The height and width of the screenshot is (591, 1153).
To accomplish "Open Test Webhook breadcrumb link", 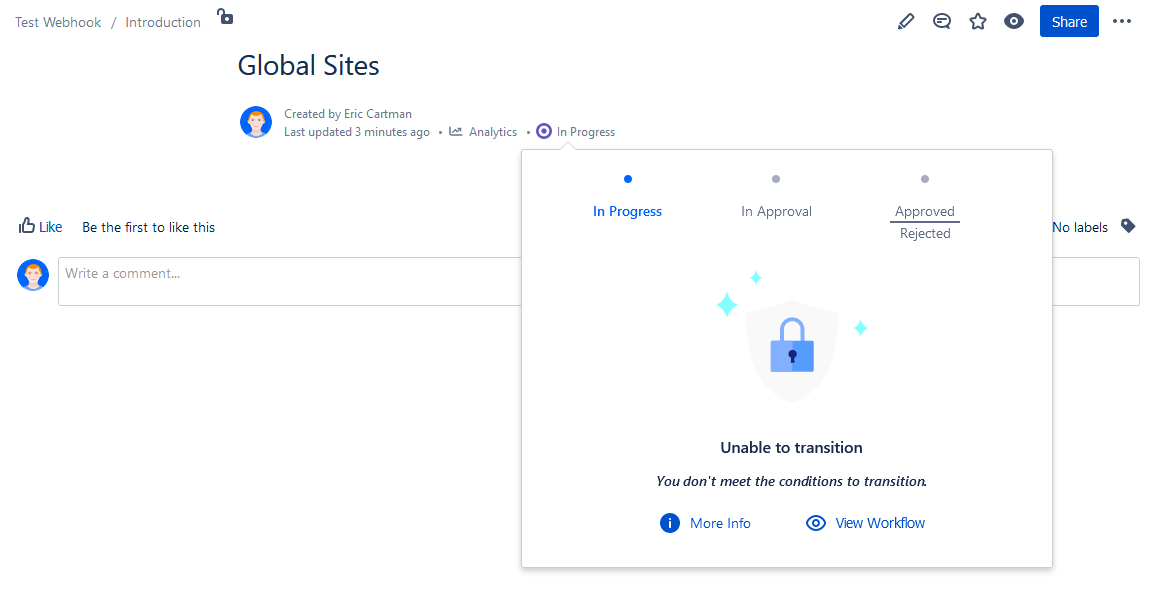I will click(x=58, y=22).
